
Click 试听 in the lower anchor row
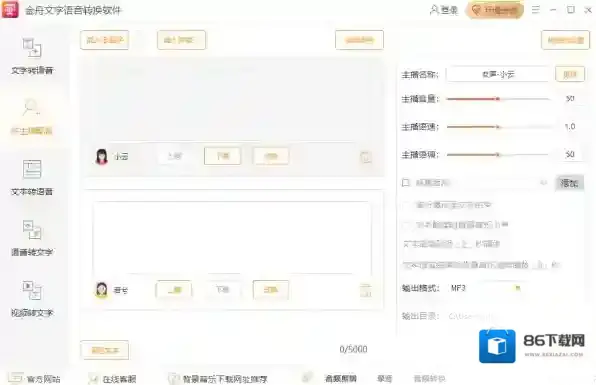(271, 290)
